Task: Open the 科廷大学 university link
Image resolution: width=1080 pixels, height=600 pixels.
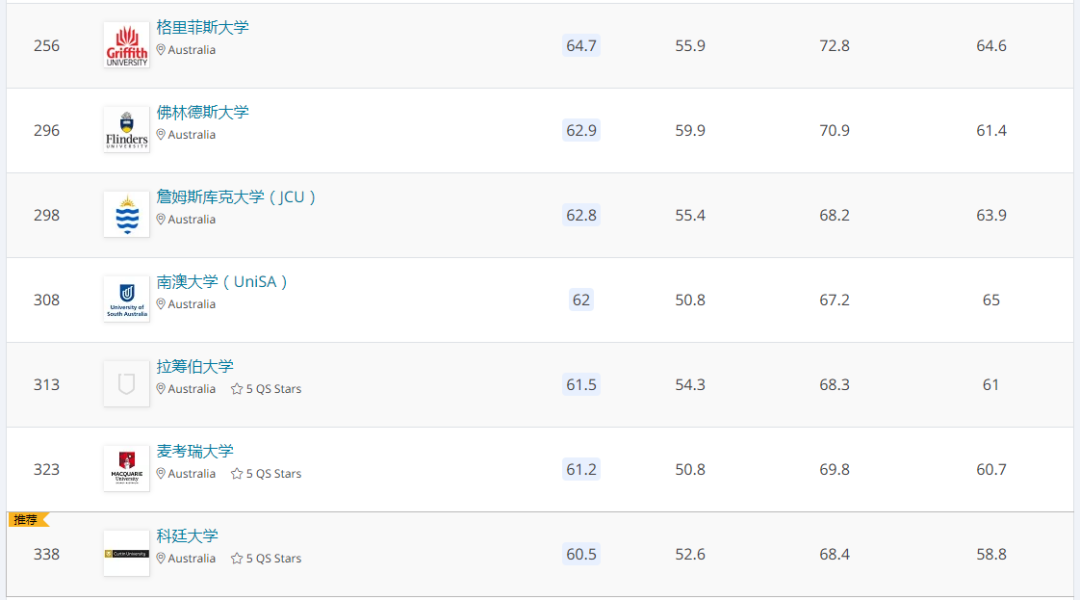Action: click(187, 536)
